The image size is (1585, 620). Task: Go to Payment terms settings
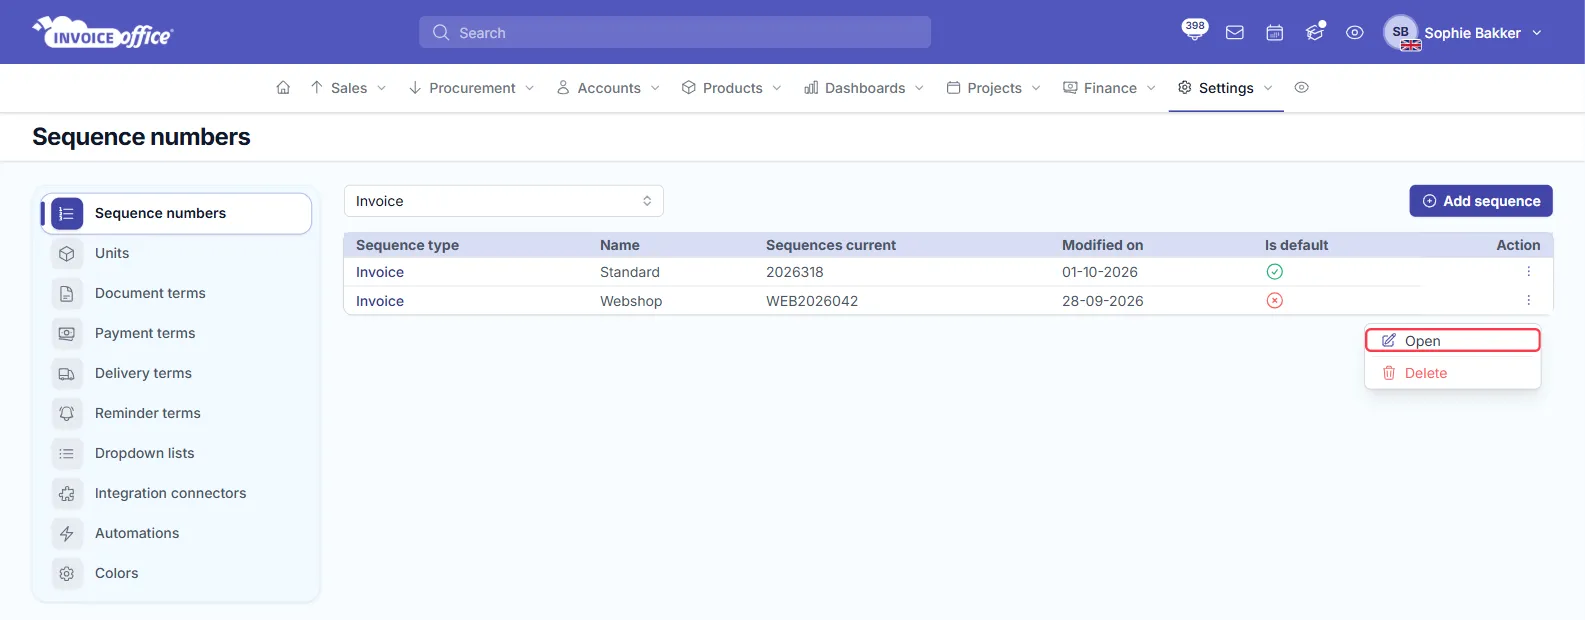tap(145, 333)
